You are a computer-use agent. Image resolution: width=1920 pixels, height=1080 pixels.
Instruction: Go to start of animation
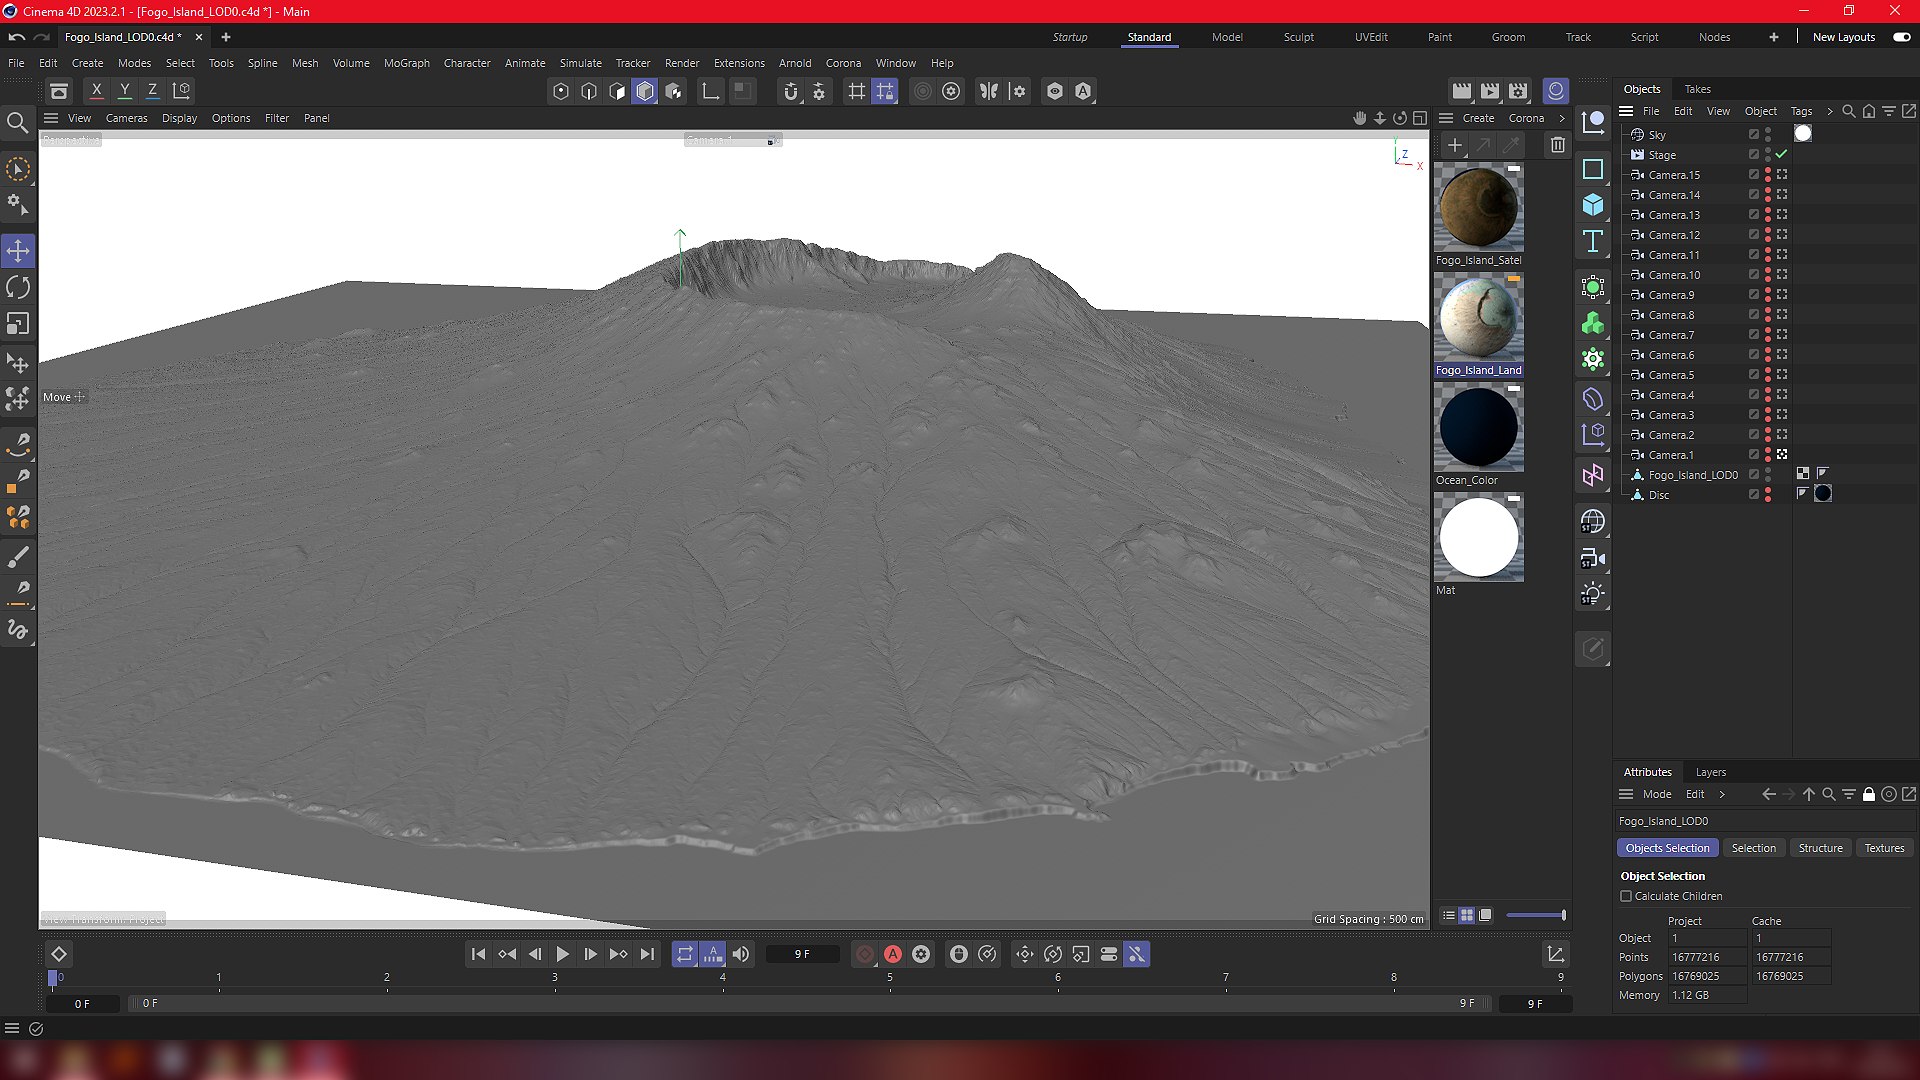point(478,955)
